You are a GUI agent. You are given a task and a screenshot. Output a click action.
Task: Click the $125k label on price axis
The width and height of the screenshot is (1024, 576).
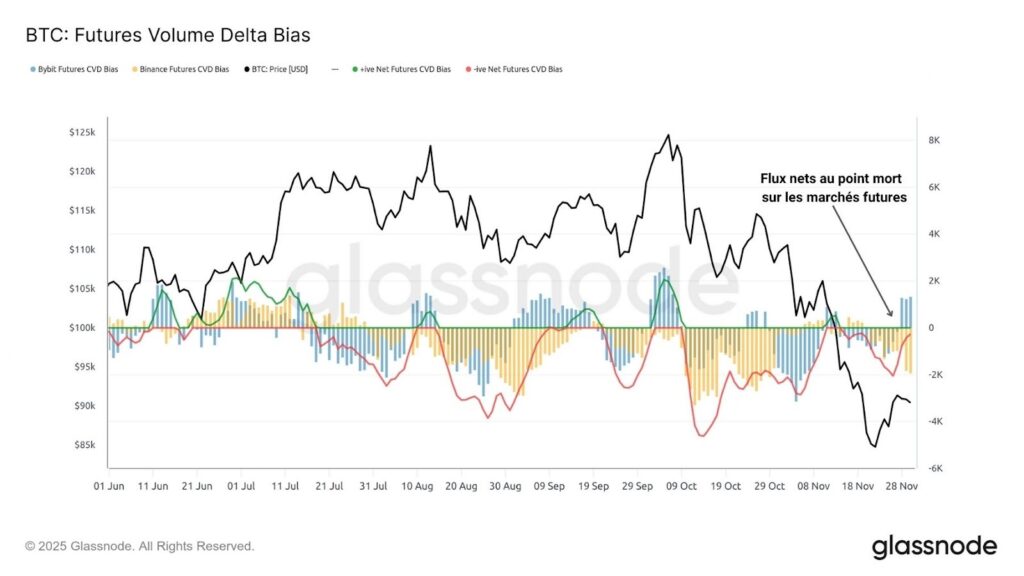pyautogui.click(x=82, y=132)
